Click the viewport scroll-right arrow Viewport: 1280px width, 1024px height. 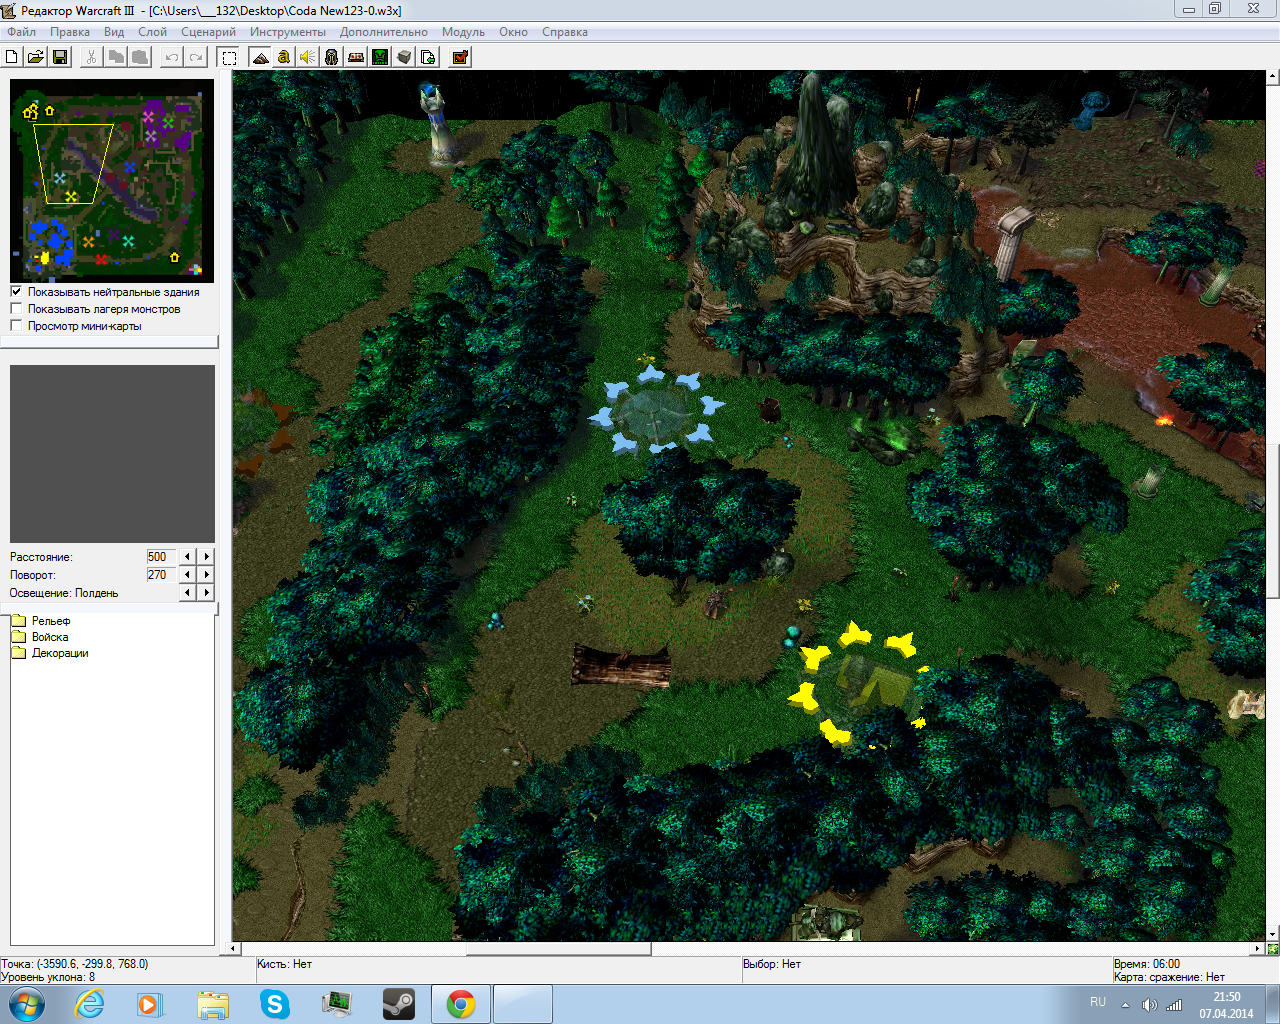tap(1257, 948)
